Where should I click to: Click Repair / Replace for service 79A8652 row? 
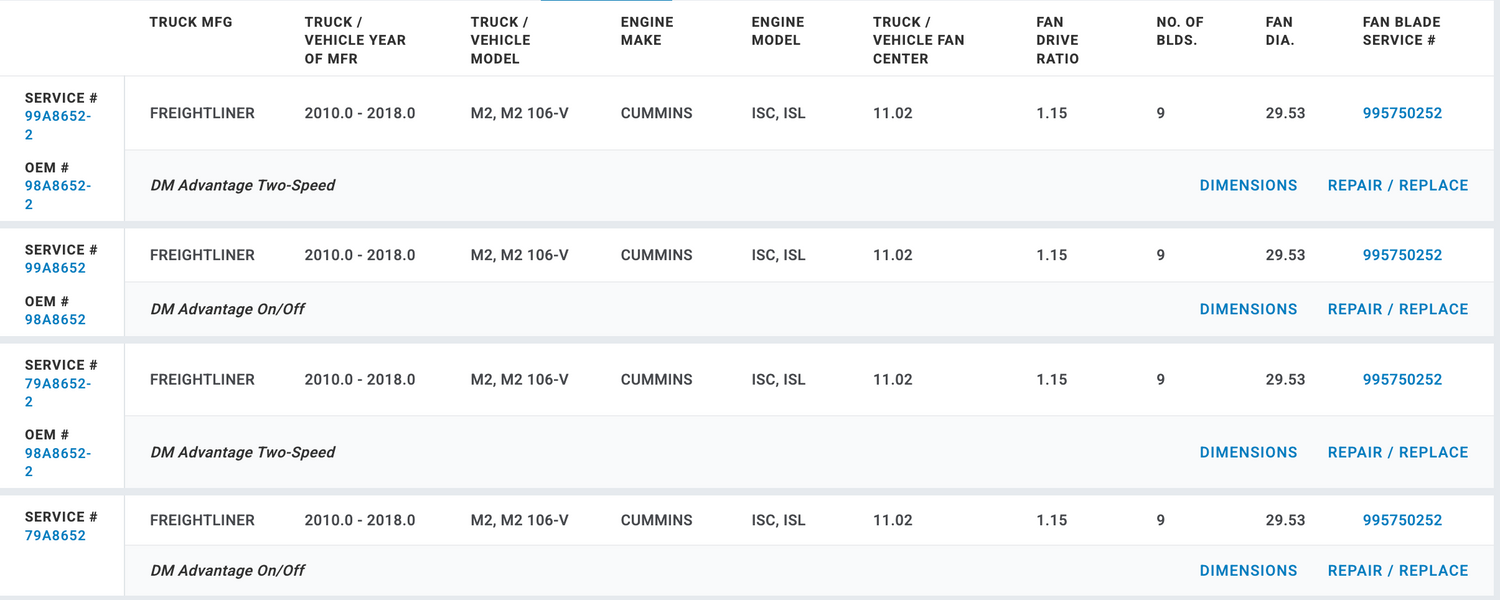(1398, 570)
